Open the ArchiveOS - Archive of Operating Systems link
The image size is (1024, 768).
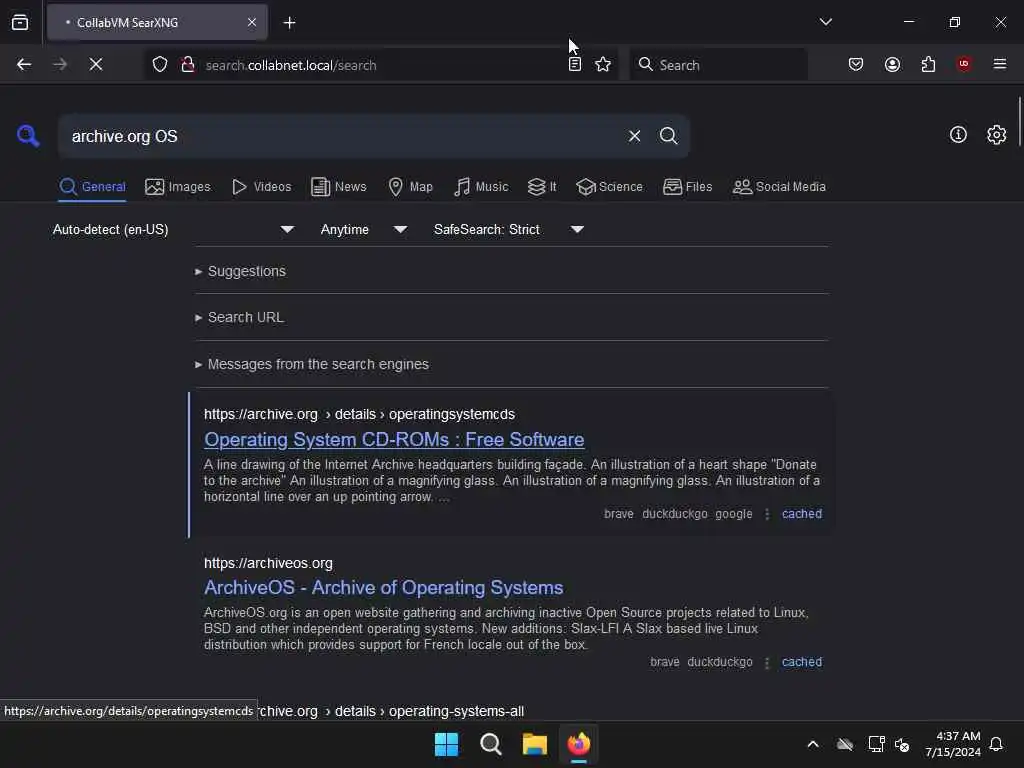(383, 588)
